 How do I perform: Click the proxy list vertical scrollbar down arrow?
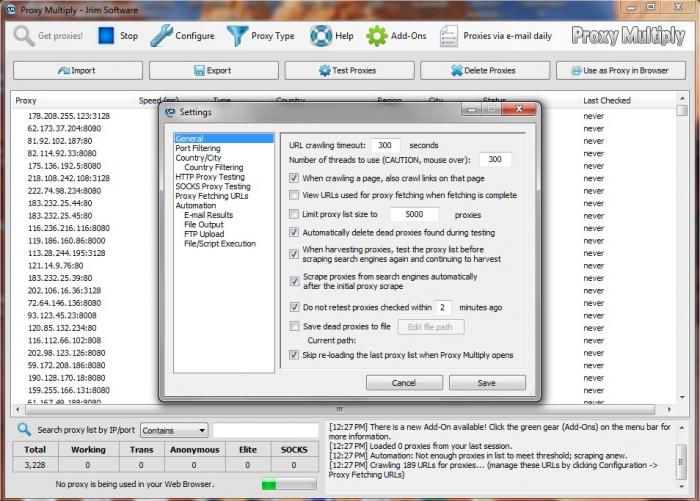(x=682, y=397)
